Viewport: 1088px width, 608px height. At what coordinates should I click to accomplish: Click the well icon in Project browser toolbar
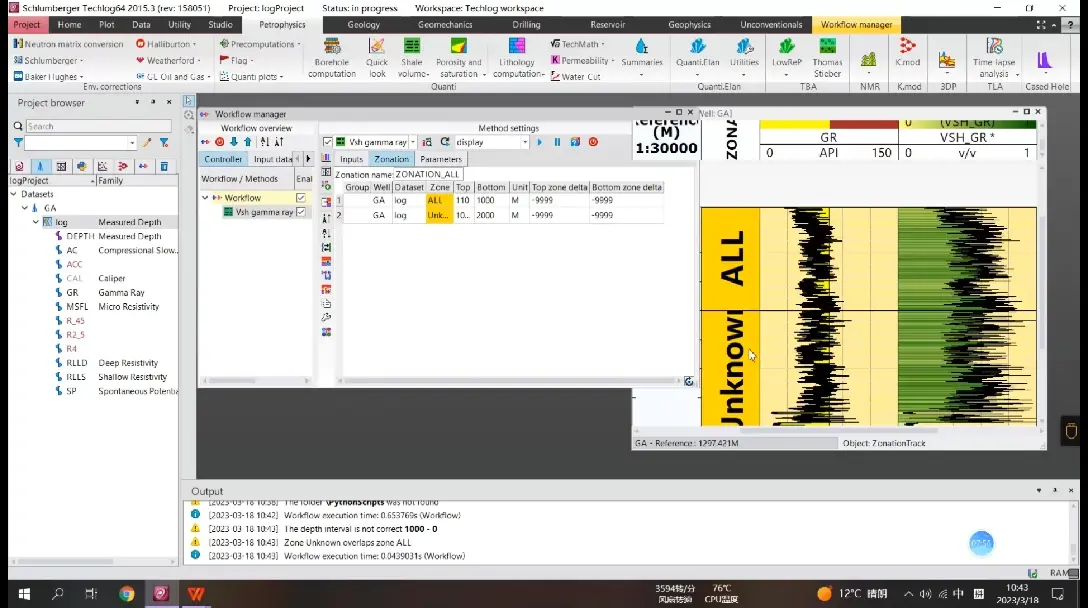click(40, 167)
